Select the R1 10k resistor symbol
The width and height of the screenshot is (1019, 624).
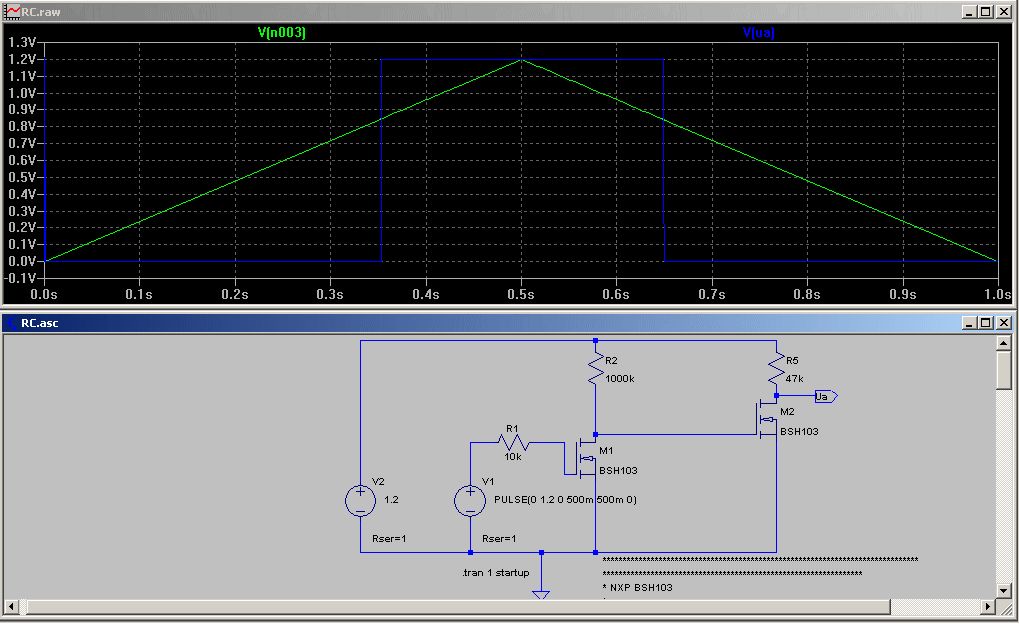(x=513, y=443)
